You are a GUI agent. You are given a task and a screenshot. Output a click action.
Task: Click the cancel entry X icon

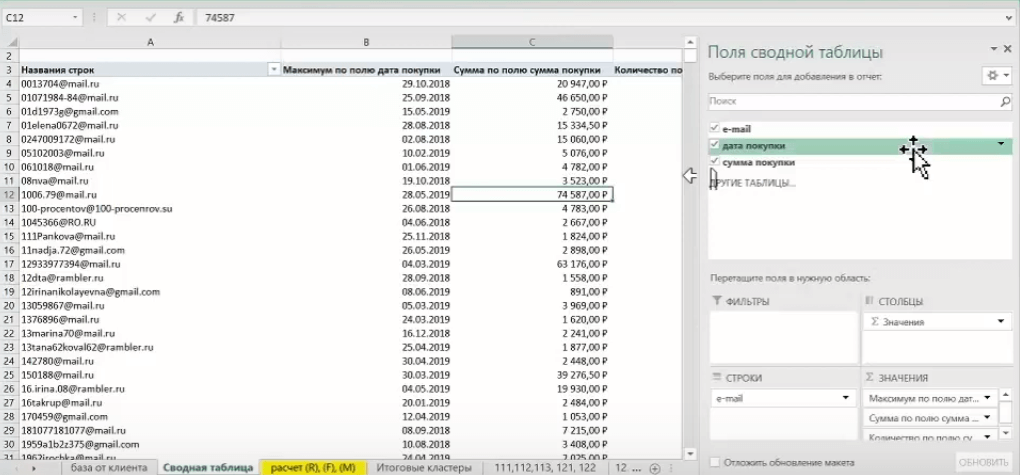pos(121,18)
